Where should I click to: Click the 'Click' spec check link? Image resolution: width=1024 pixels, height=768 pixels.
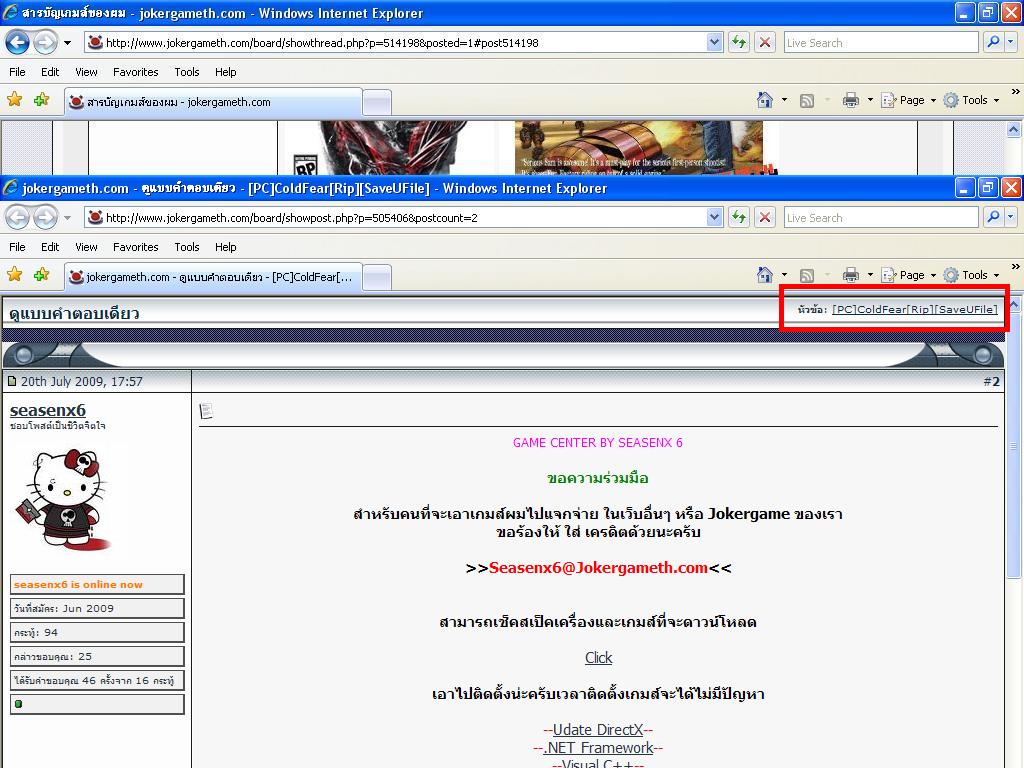[598, 658]
